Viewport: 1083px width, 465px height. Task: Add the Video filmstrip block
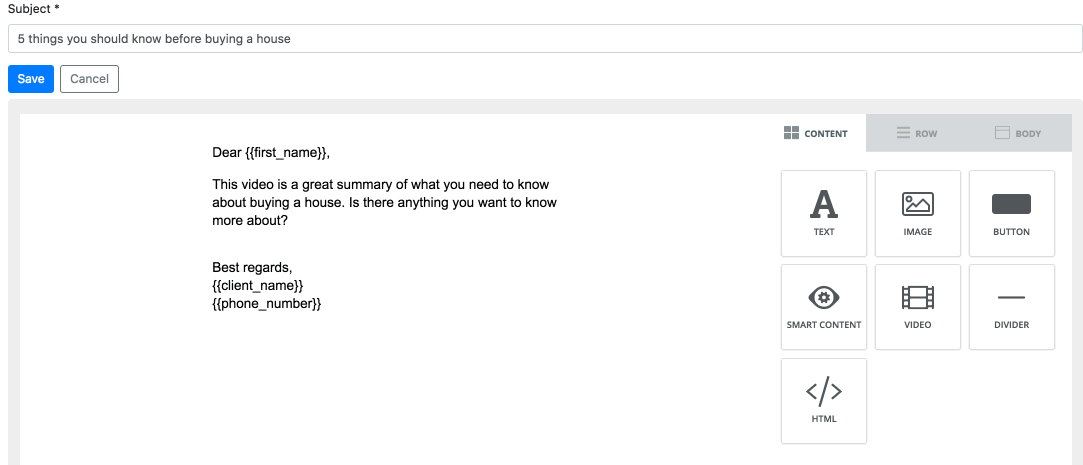coord(917,307)
